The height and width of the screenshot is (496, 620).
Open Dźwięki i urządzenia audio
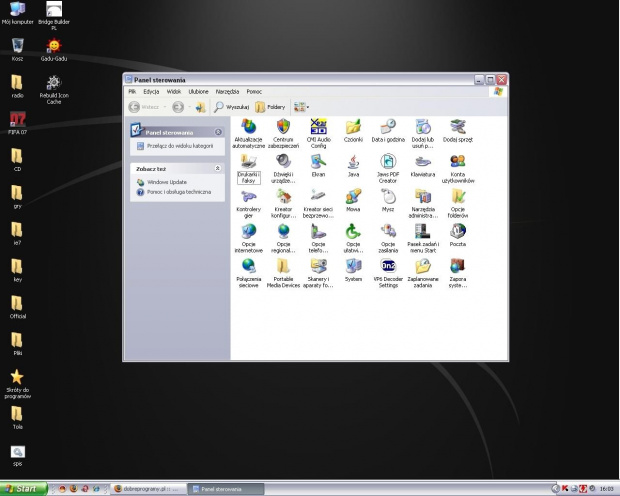tap(283, 168)
